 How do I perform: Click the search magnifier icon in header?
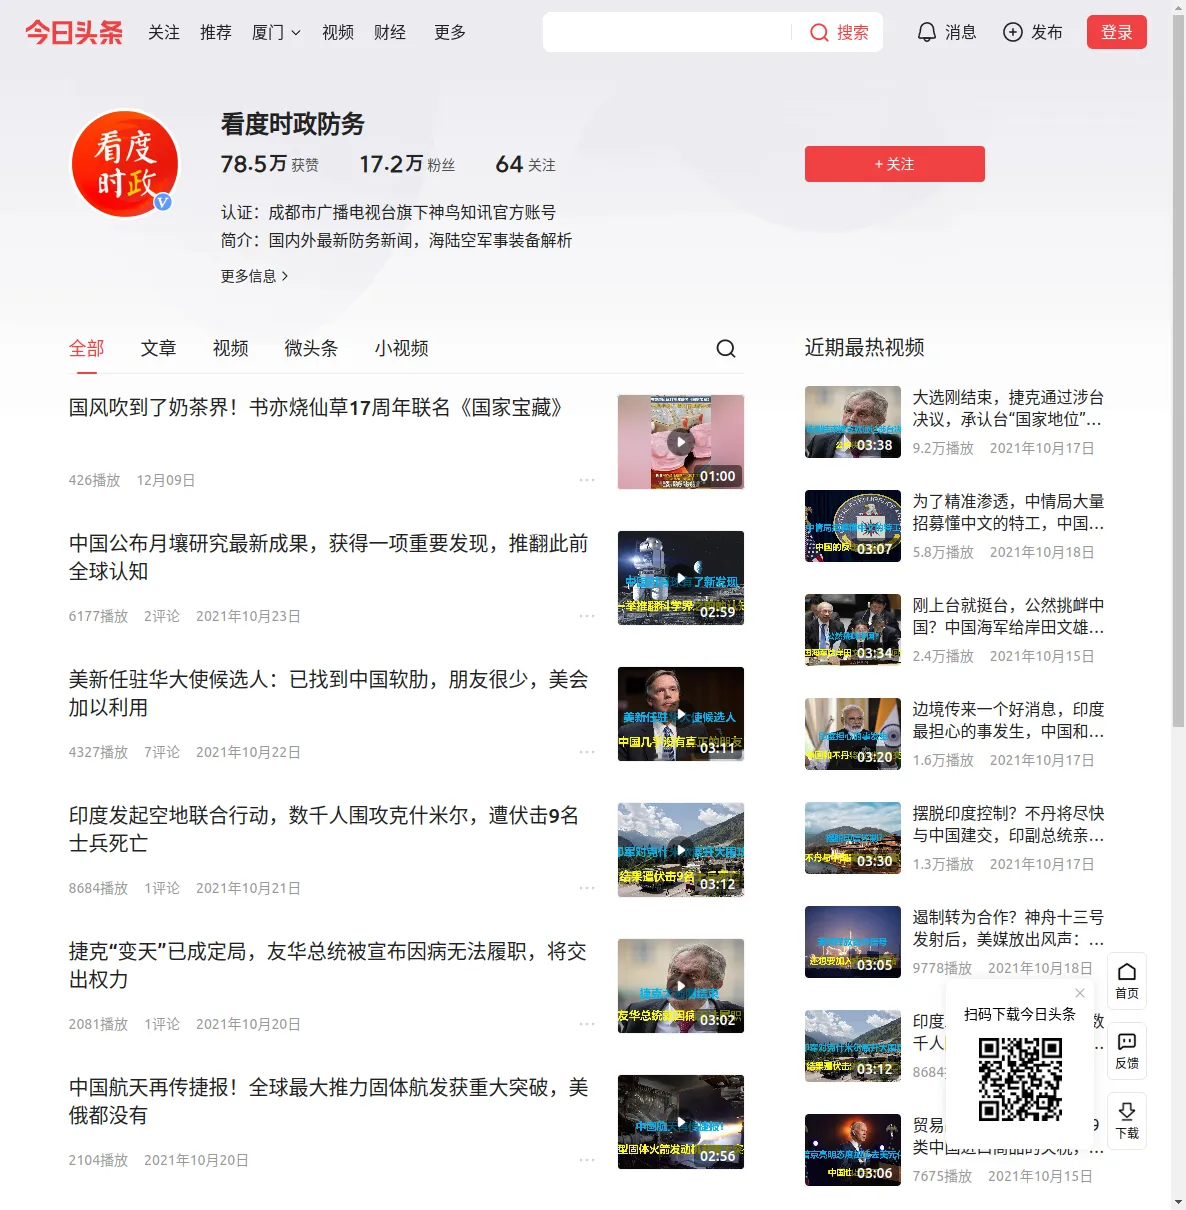[819, 33]
